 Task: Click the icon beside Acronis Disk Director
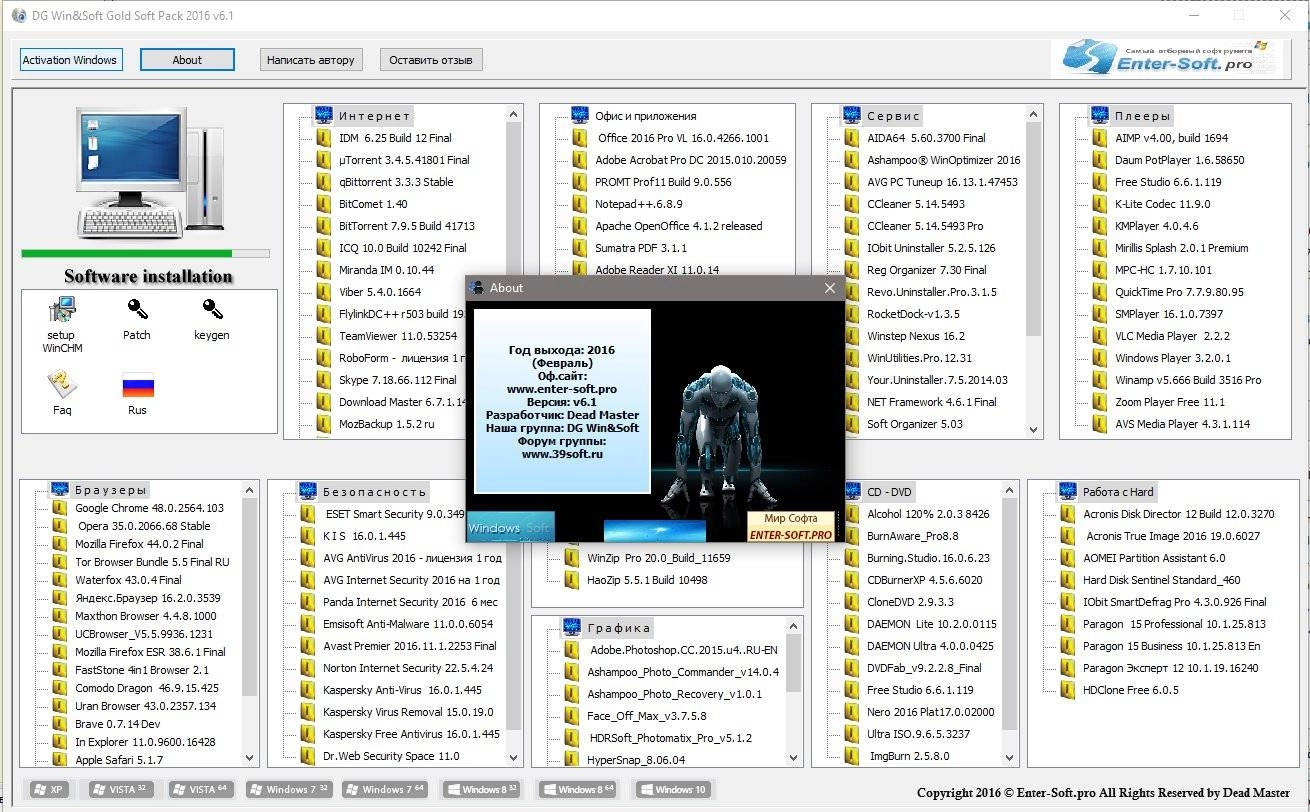coord(1067,514)
